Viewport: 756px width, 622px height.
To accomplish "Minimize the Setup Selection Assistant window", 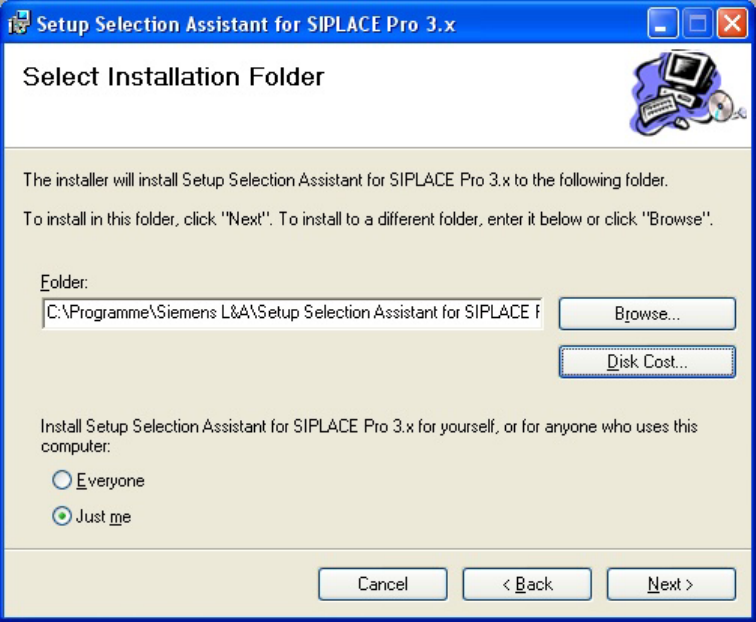I will coord(662,23).
